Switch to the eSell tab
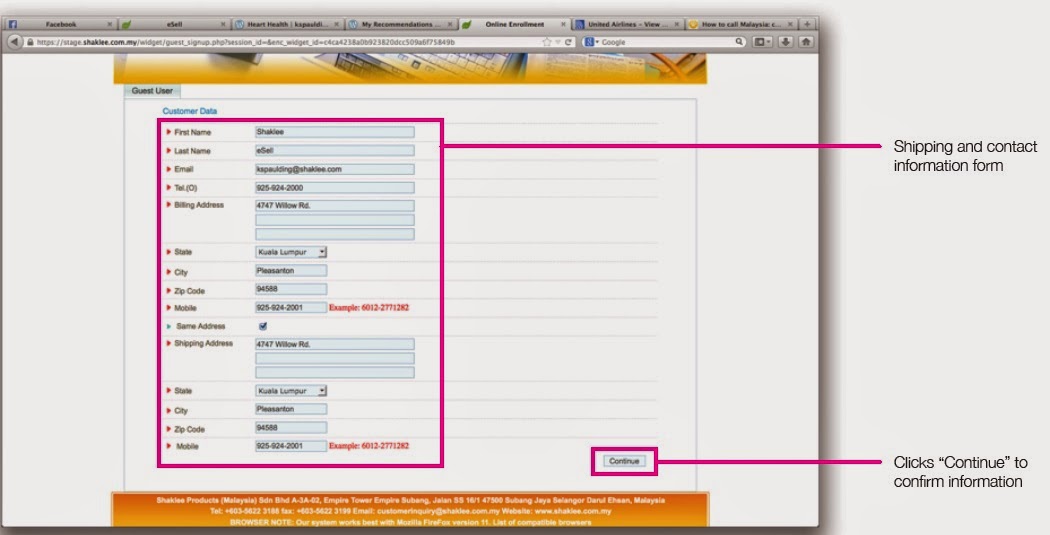This screenshot has height=535, width=1050. point(174,24)
